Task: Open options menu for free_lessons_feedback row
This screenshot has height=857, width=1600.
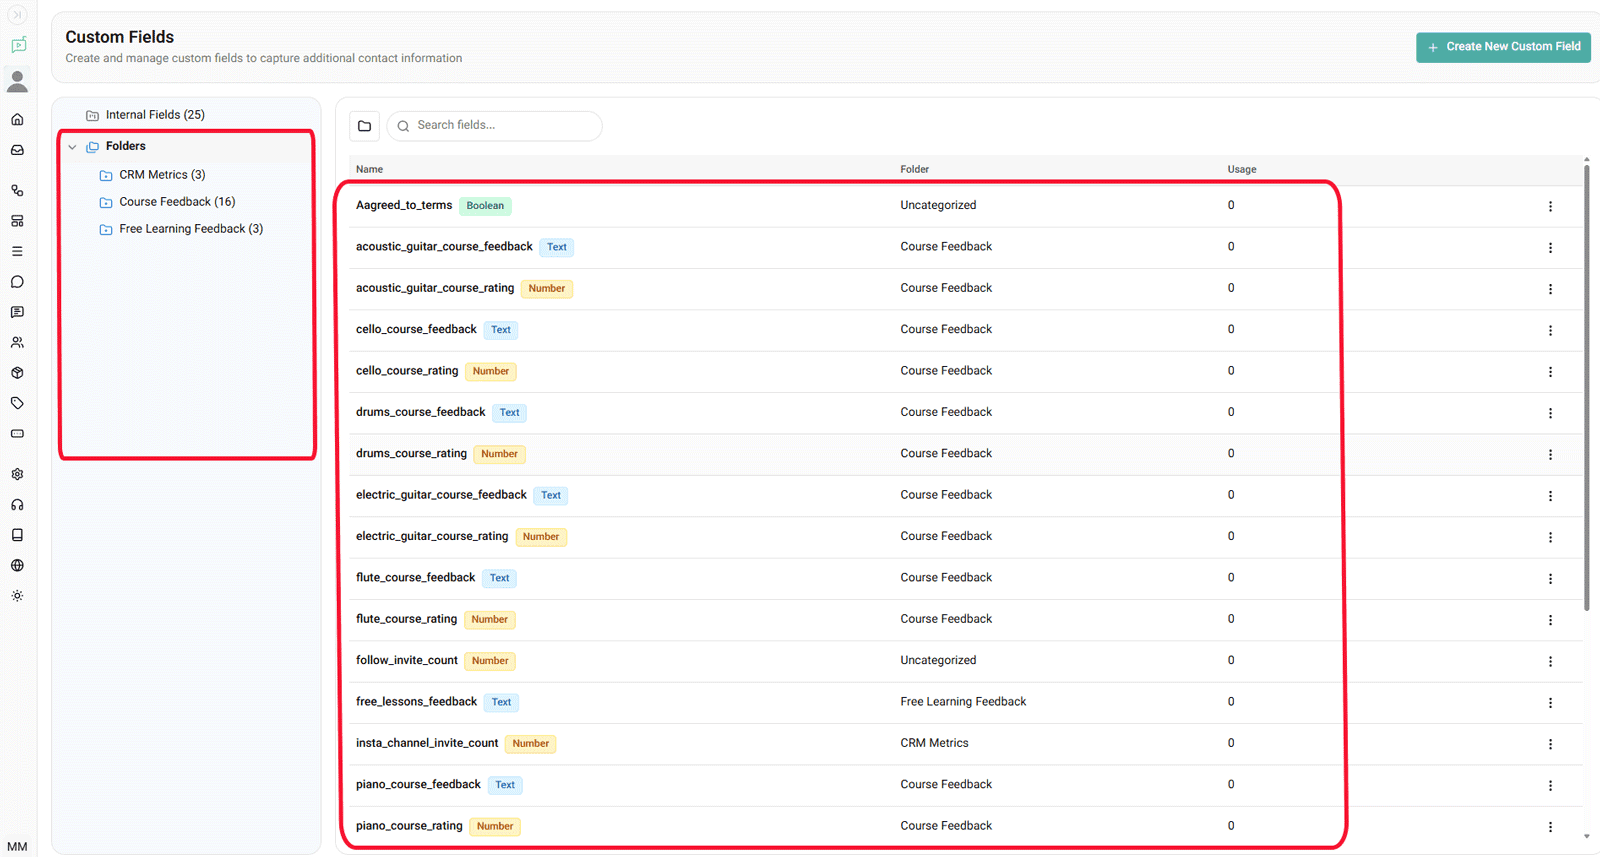Action: pos(1550,703)
